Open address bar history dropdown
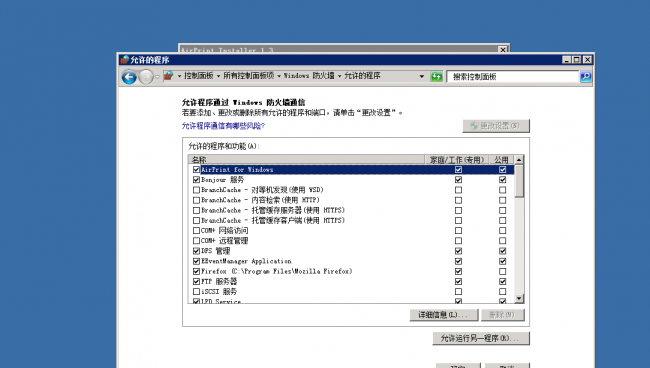Screen dimensions: 650x368 tap(422, 76)
